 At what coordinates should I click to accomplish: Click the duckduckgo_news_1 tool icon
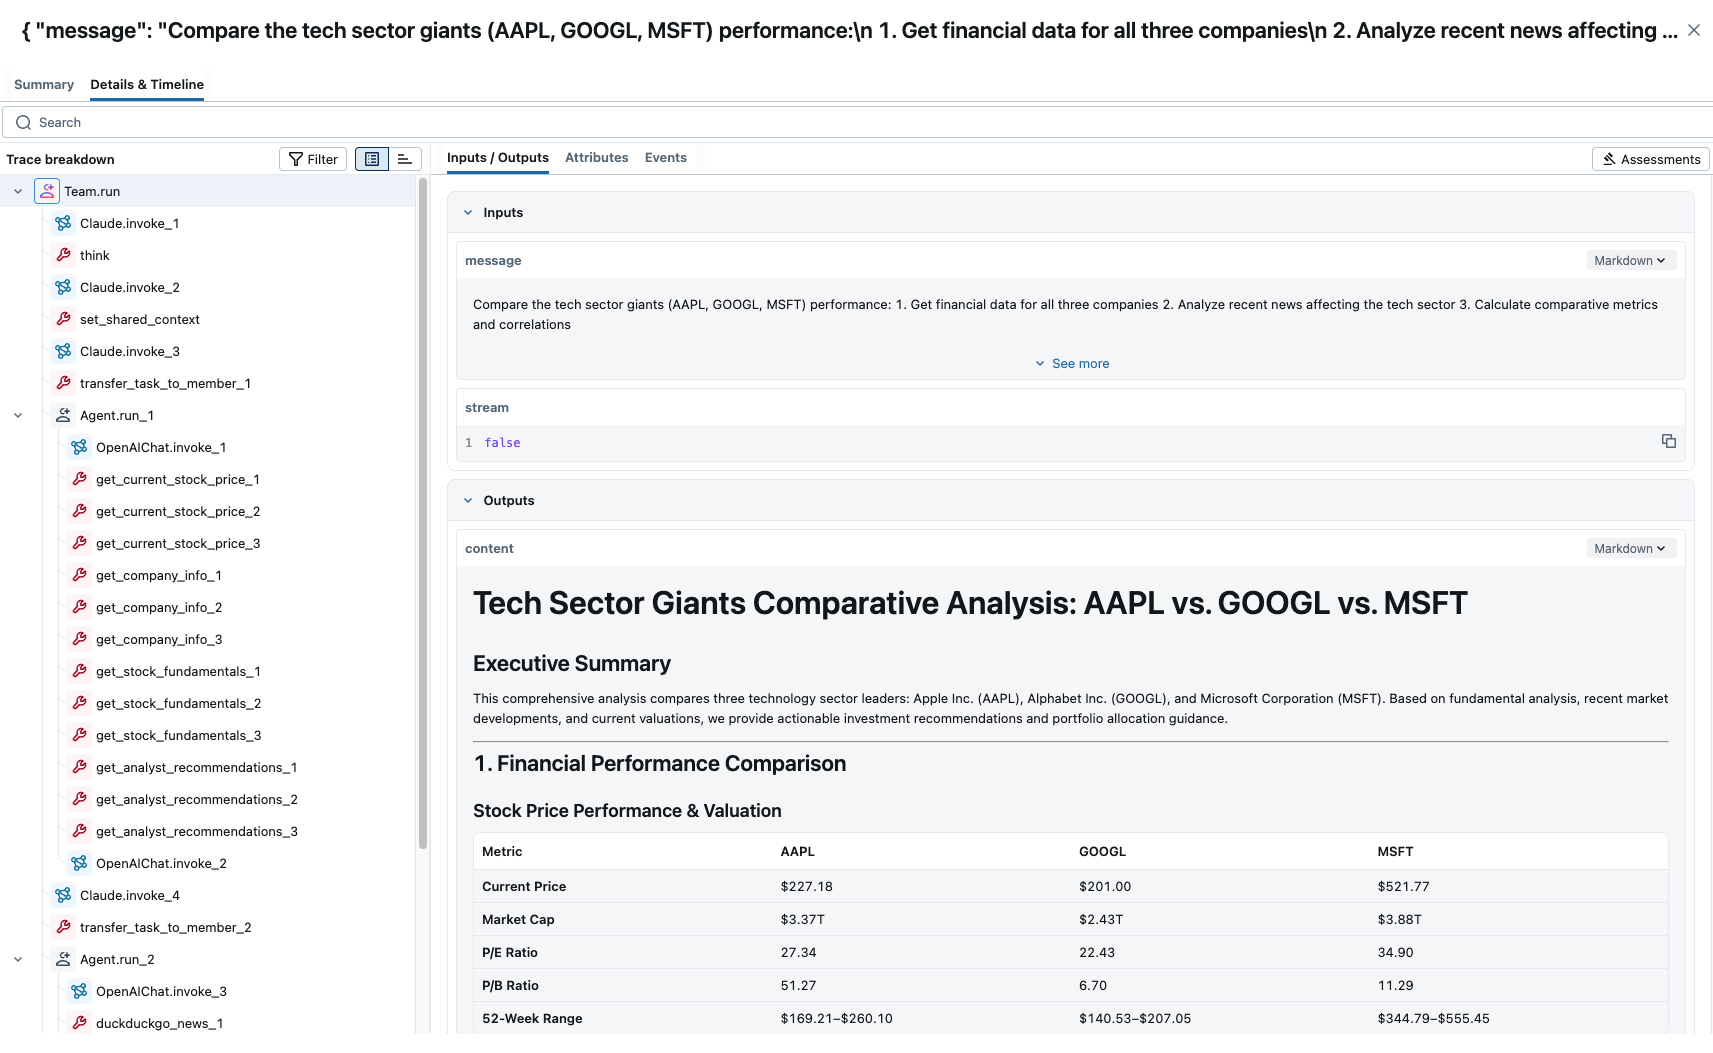pyautogui.click(x=79, y=1023)
